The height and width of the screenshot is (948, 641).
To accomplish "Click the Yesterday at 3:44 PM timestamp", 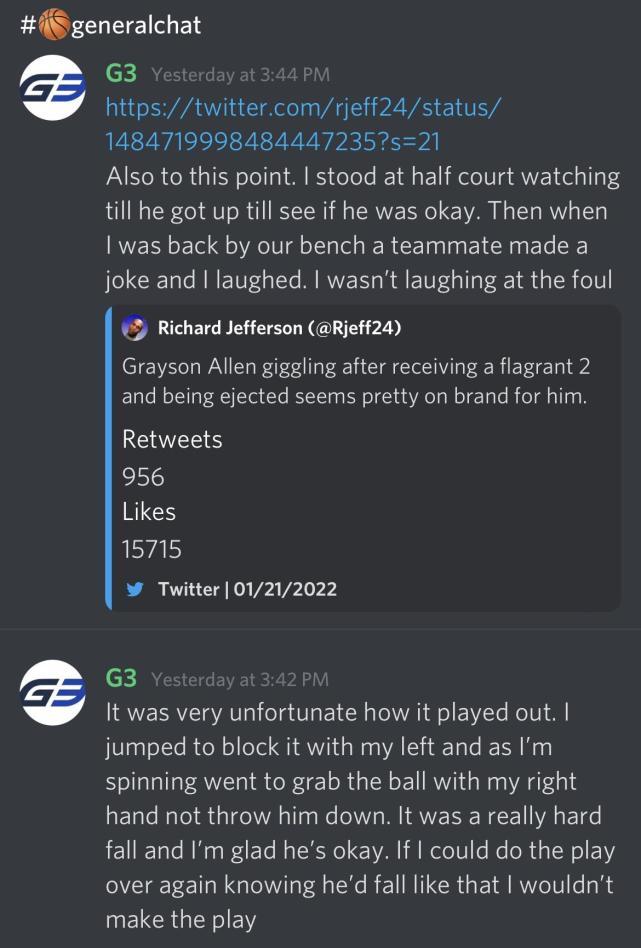I will pyautogui.click(x=241, y=74).
